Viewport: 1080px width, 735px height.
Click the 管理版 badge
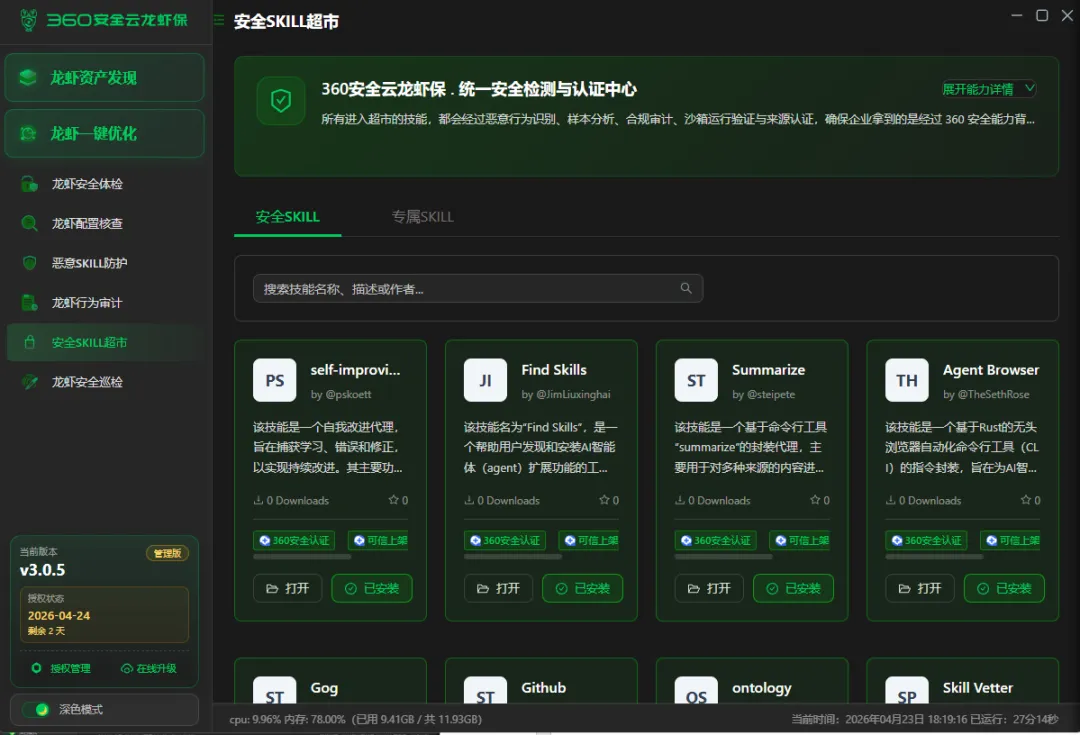pyautogui.click(x=167, y=553)
